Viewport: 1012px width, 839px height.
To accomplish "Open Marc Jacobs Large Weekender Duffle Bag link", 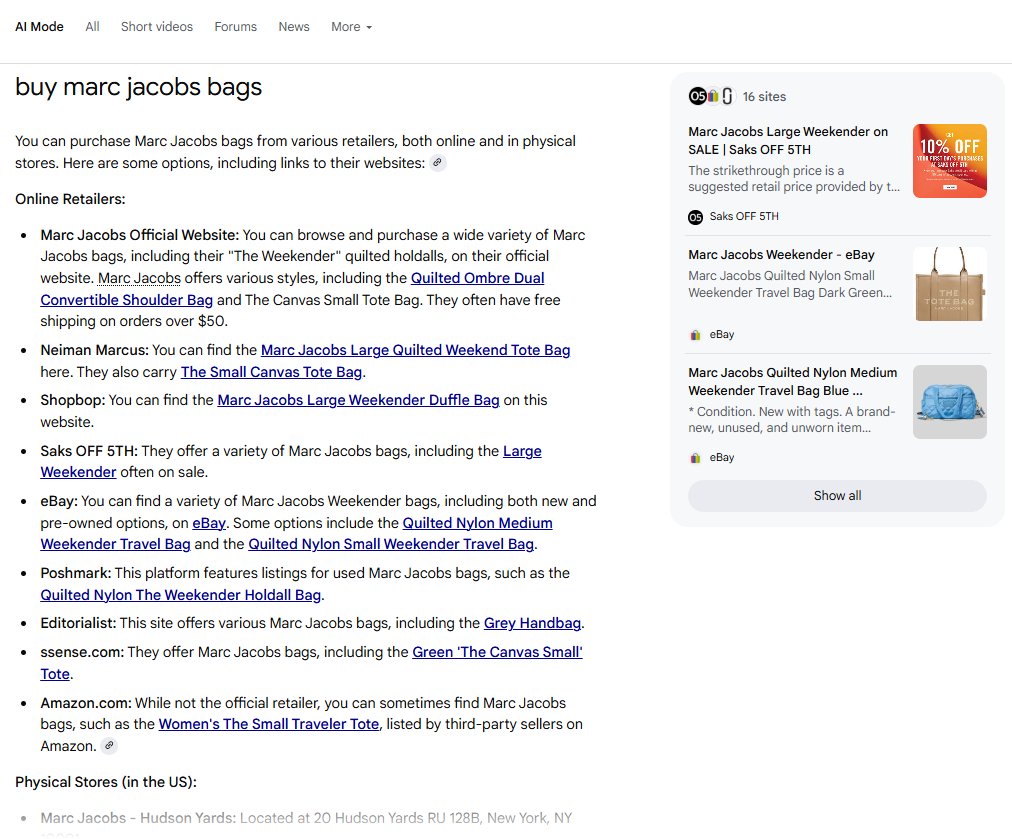I will (358, 399).
